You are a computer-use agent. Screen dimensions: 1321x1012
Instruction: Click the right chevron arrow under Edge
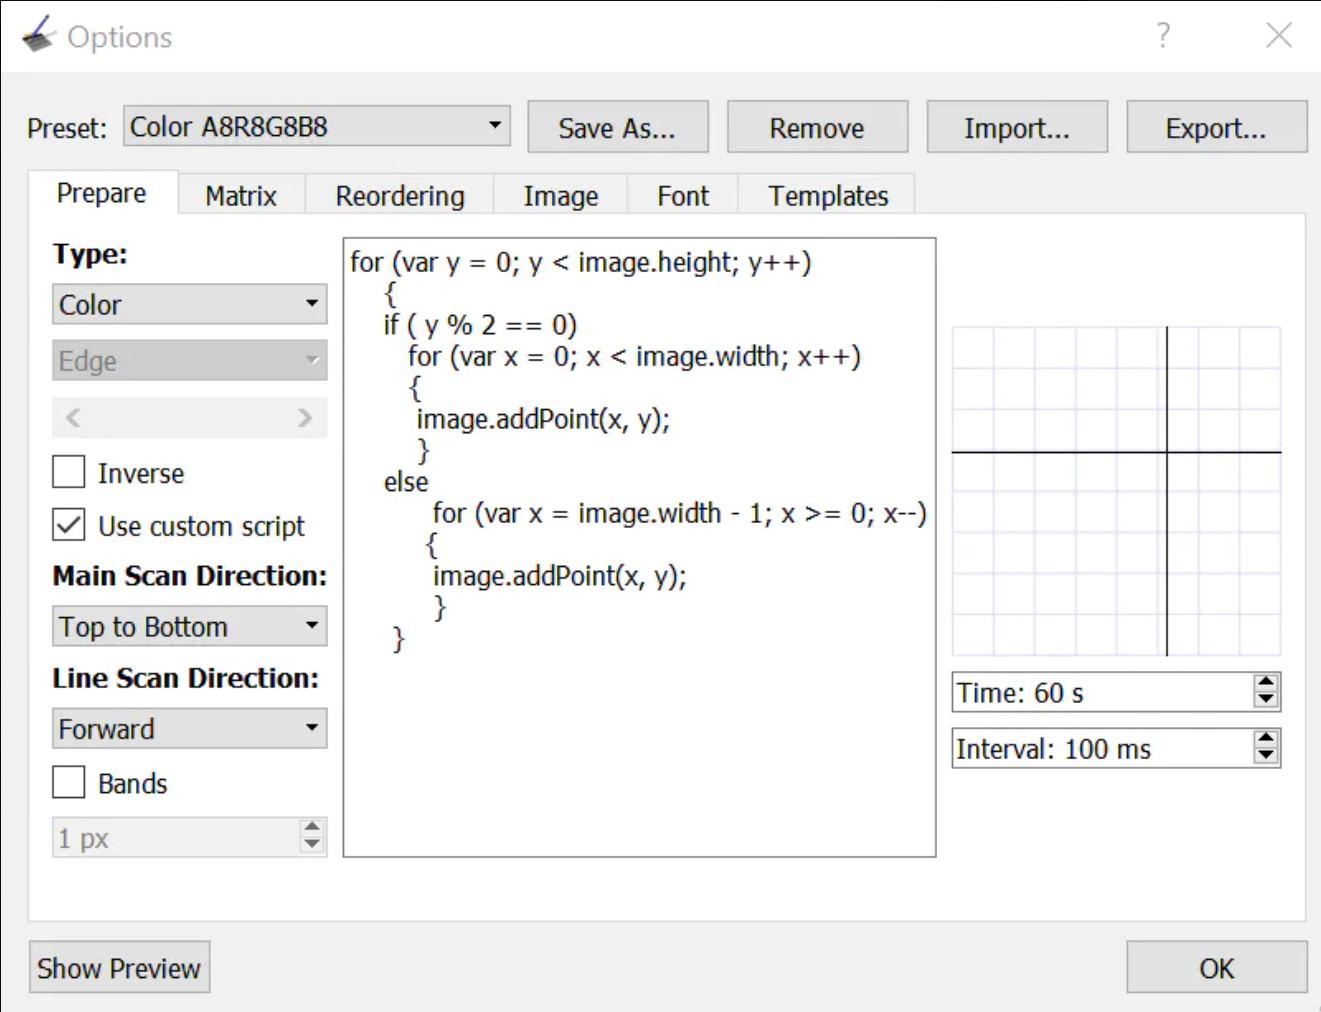click(307, 417)
